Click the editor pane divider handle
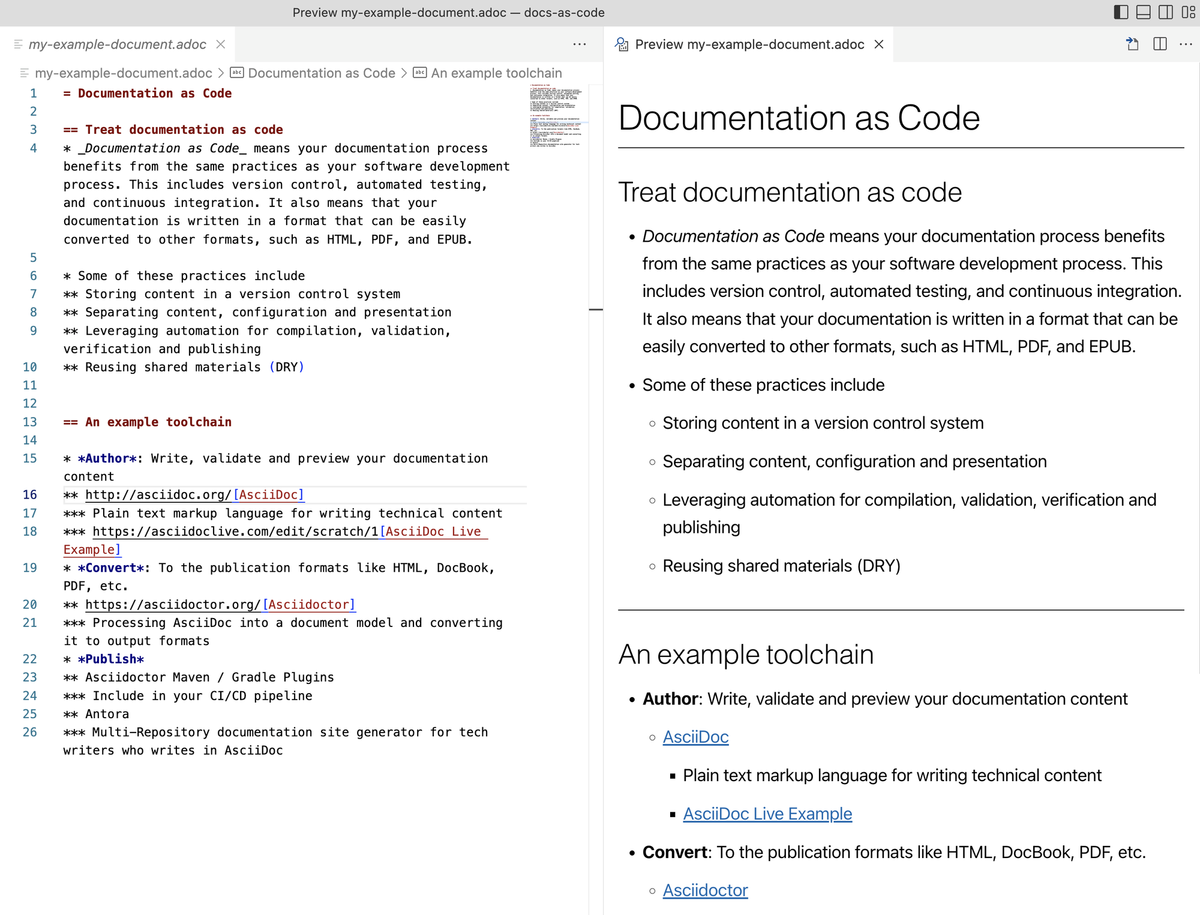The height and width of the screenshot is (915, 1200). click(597, 310)
